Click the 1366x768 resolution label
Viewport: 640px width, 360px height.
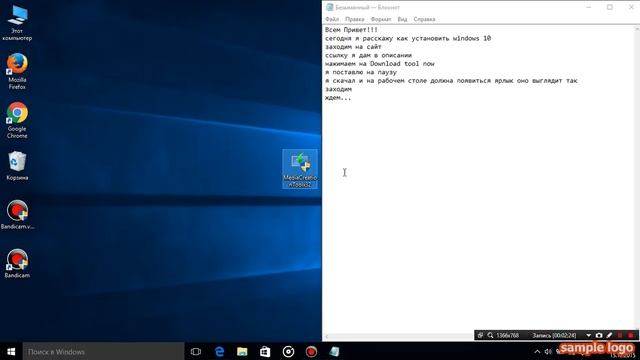click(507, 336)
